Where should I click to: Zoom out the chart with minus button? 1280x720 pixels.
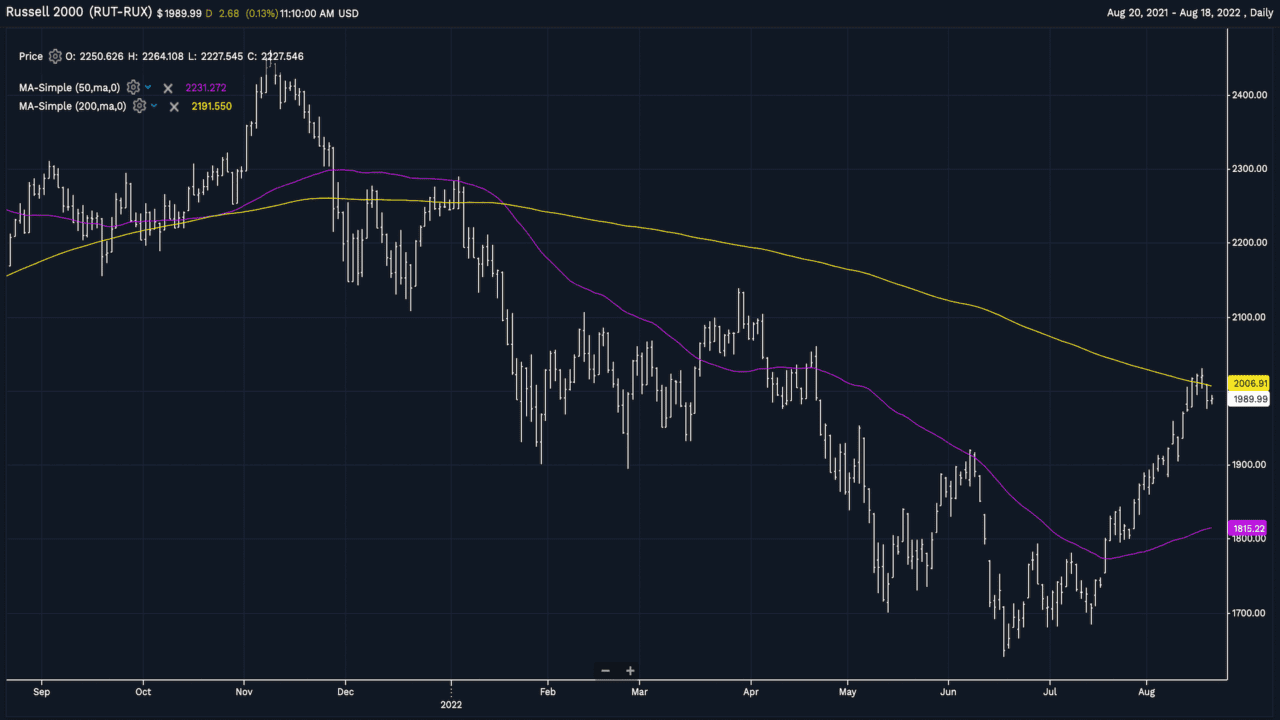coord(605,671)
